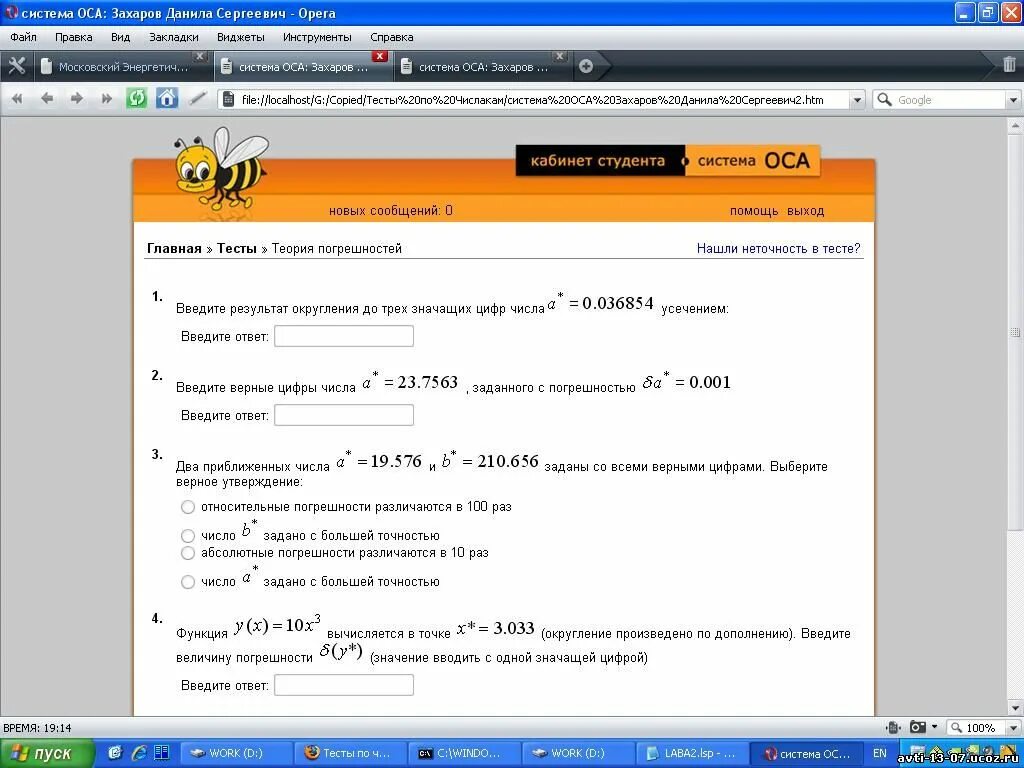The height and width of the screenshot is (768, 1024).
Task: Click the помощь link
Action: pos(754,211)
